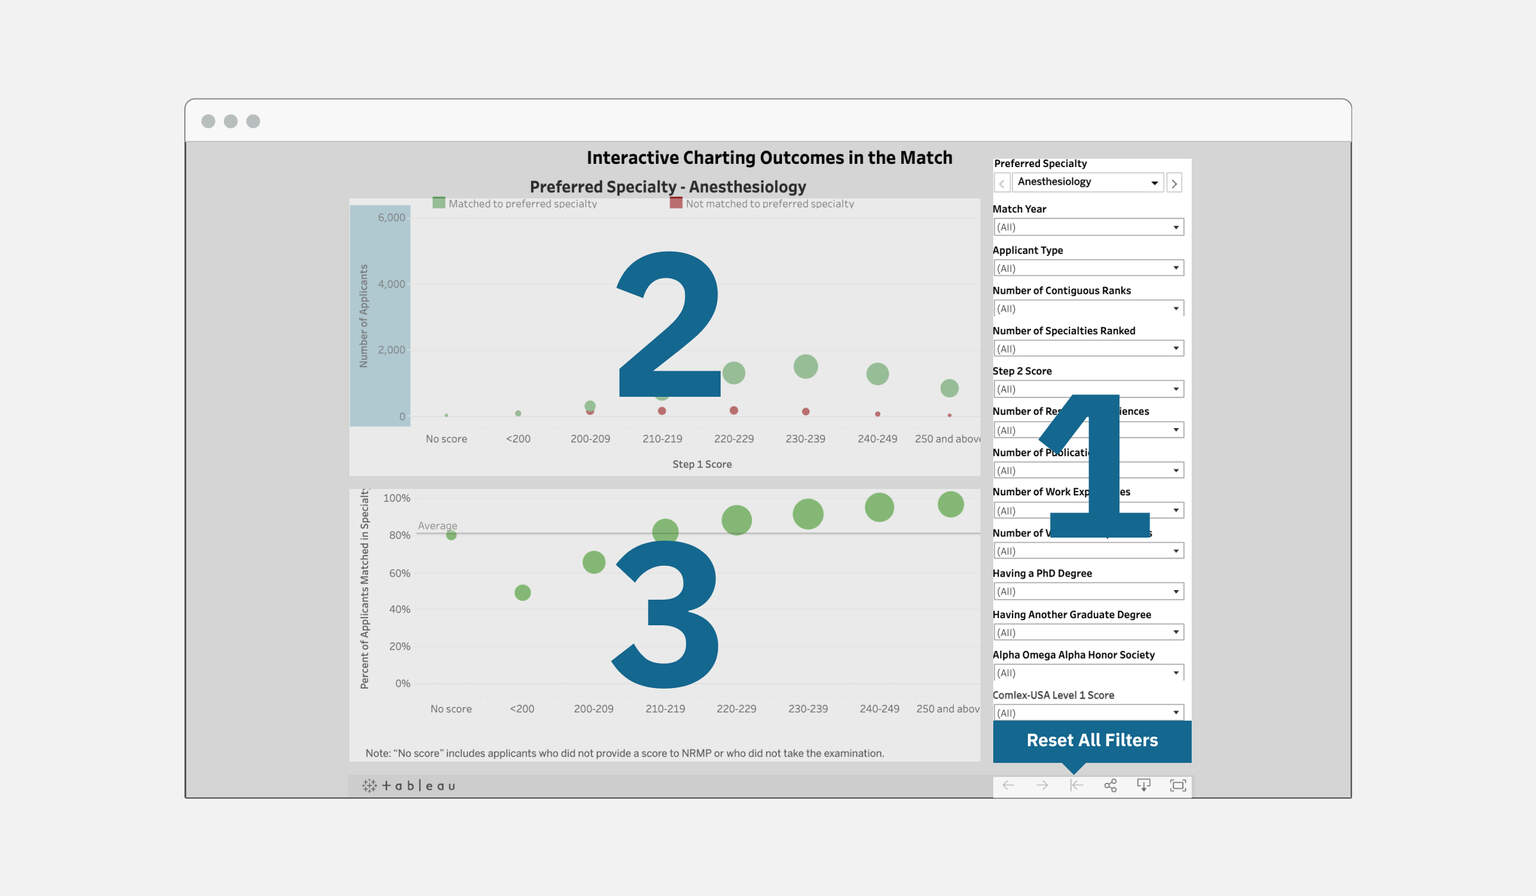
Task: Click the 100% tick on the percent axis
Action: pos(397,498)
